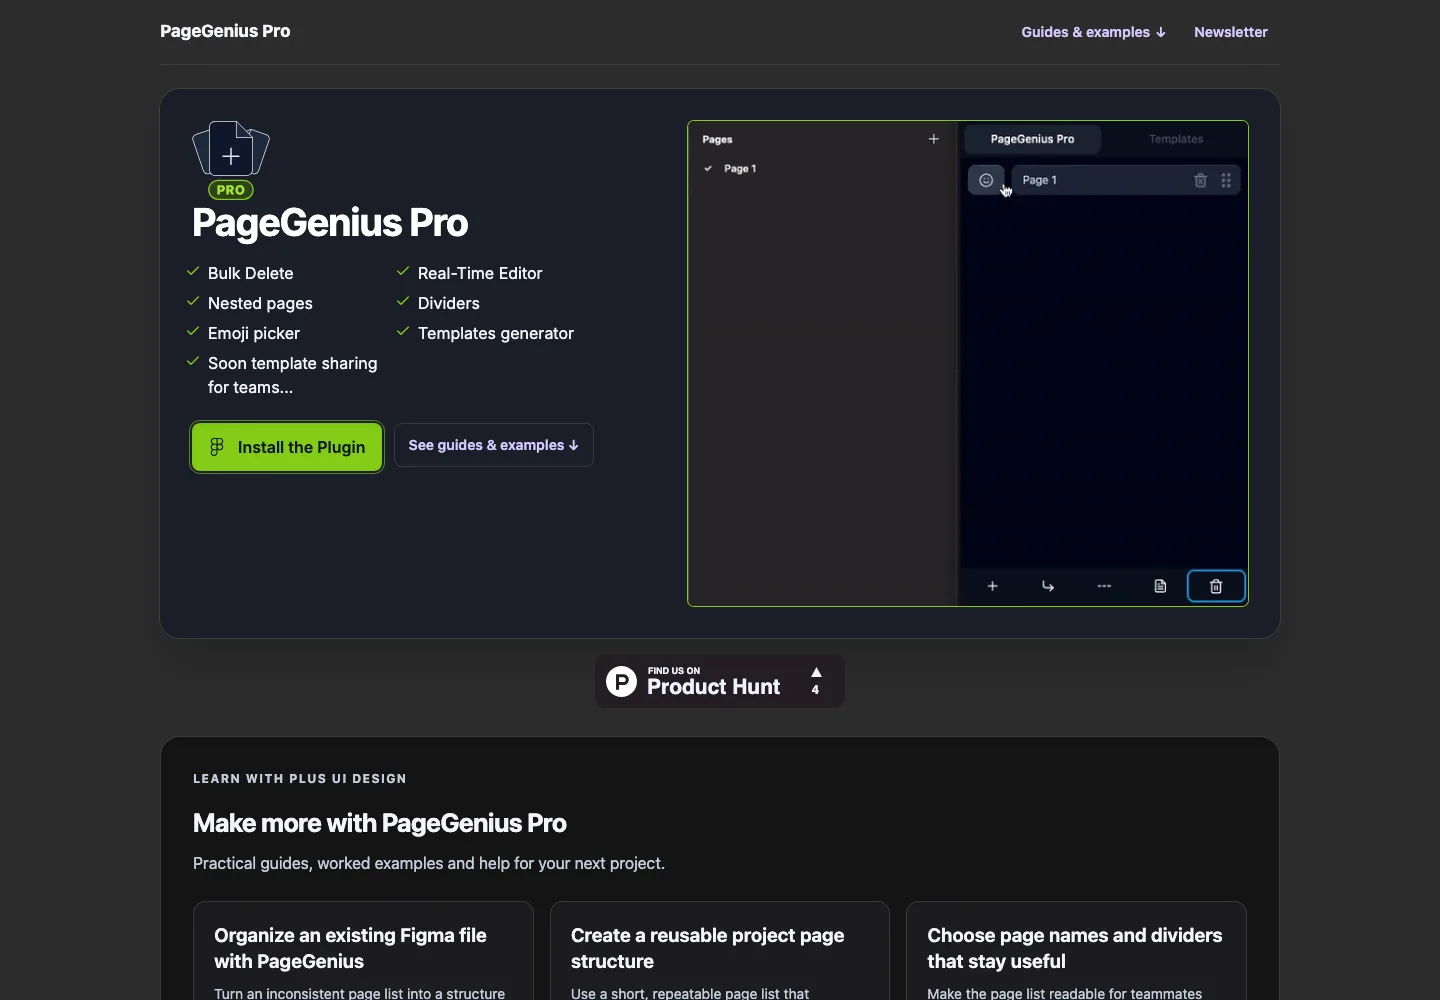Click the Pages panel heading in the preview
The height and width of the screenshot is (1000, 1440).
coord(718,139)
